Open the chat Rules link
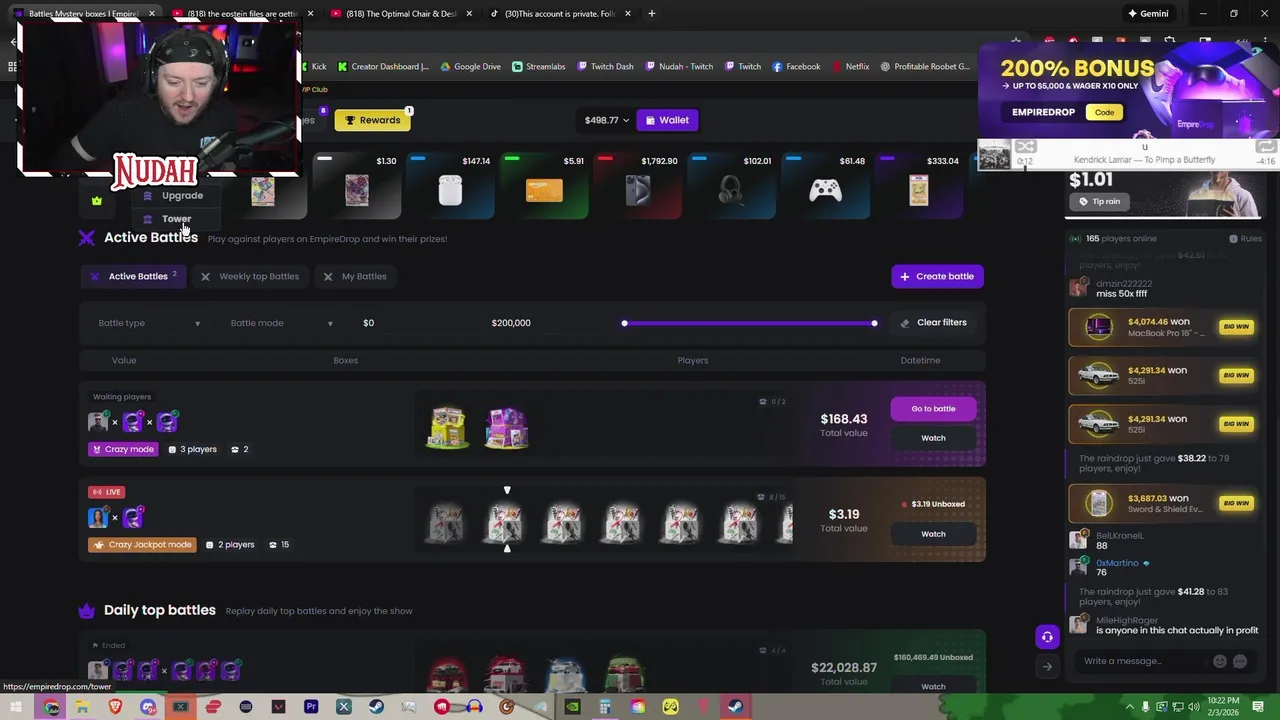Screen dimensions: 1280x720 point(1245,239)
